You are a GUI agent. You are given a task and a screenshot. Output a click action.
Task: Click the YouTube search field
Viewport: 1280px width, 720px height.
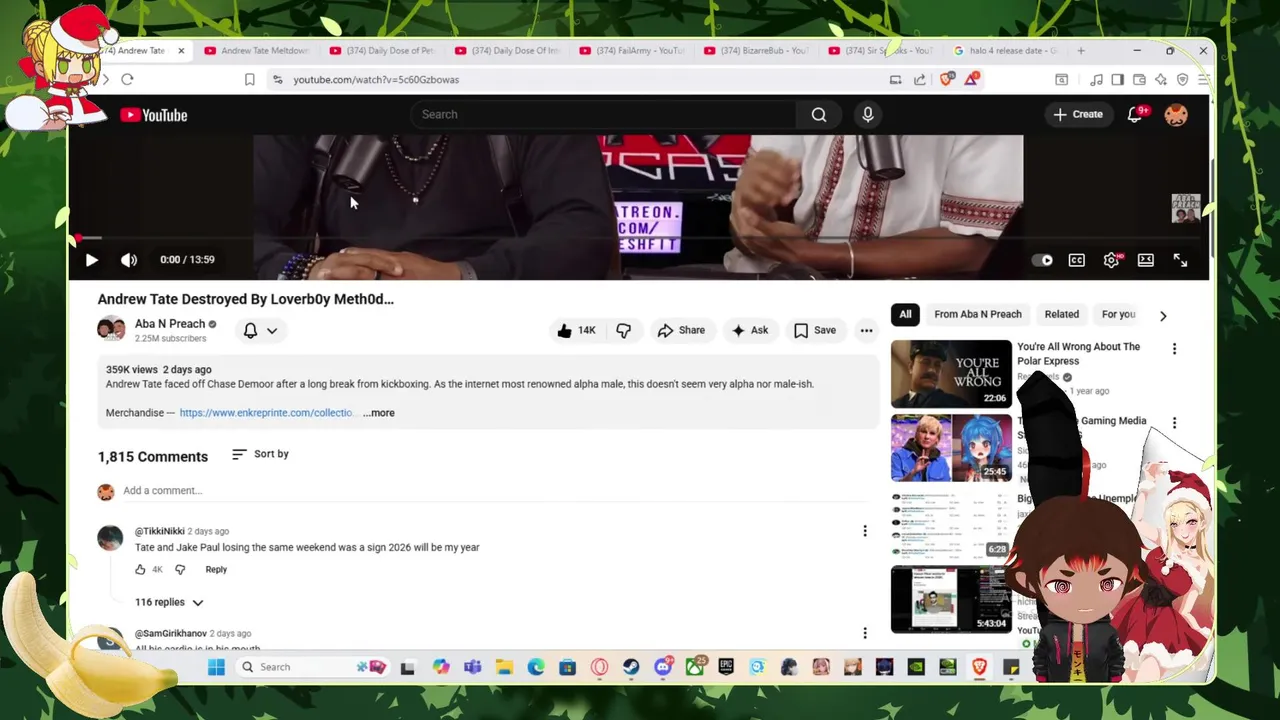603,114
